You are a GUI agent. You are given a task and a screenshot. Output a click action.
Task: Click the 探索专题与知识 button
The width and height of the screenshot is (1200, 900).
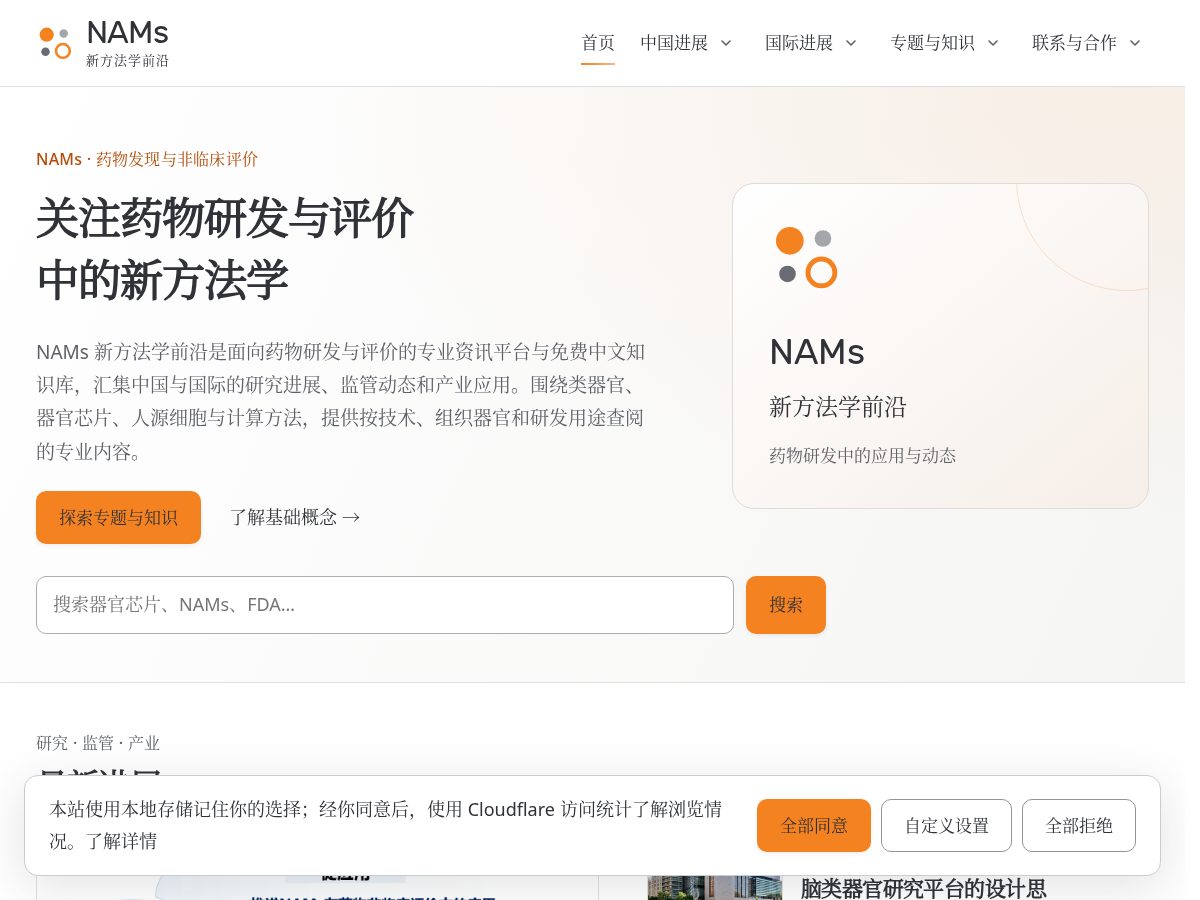pos(118,517)
